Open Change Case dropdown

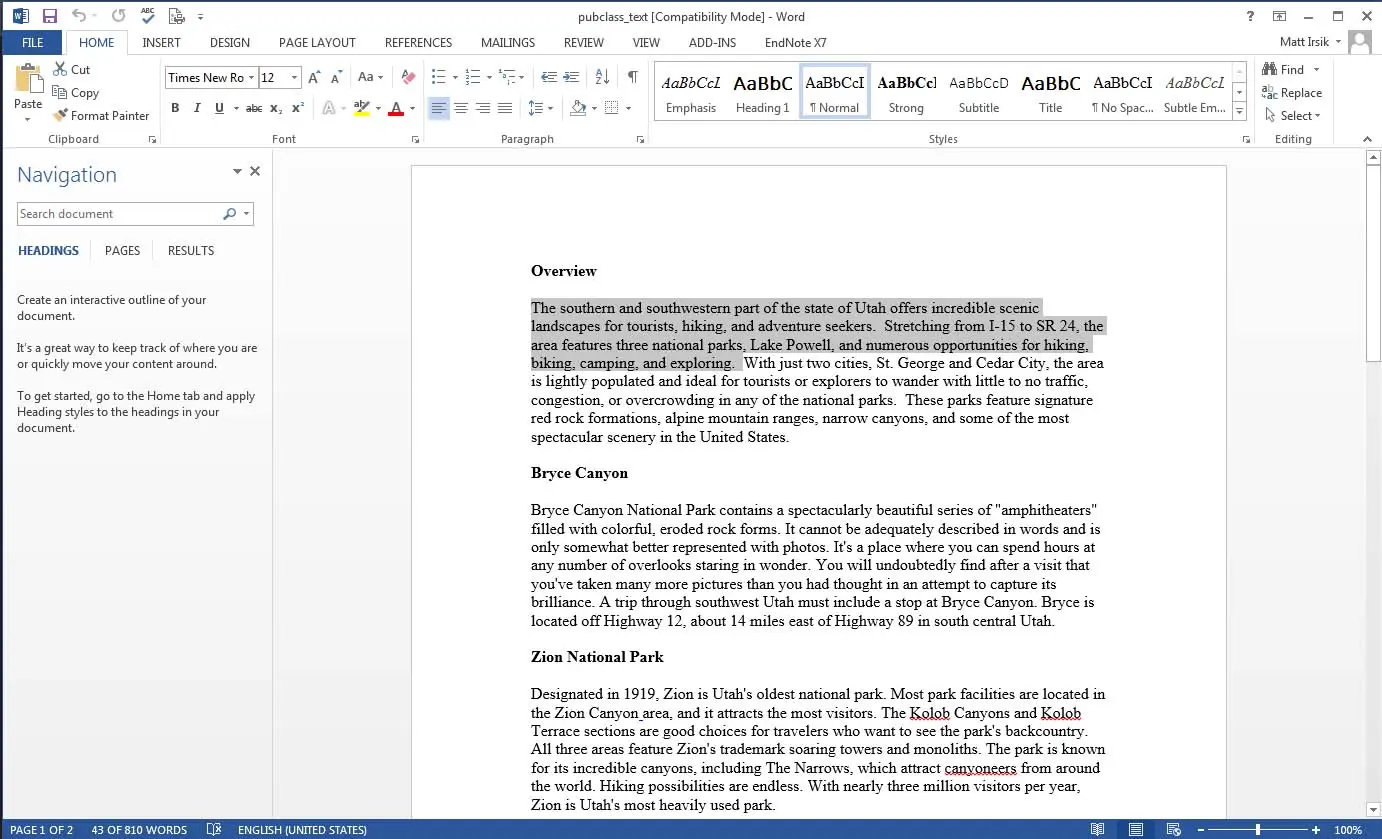pyautogui.click(x=370, y=77)
